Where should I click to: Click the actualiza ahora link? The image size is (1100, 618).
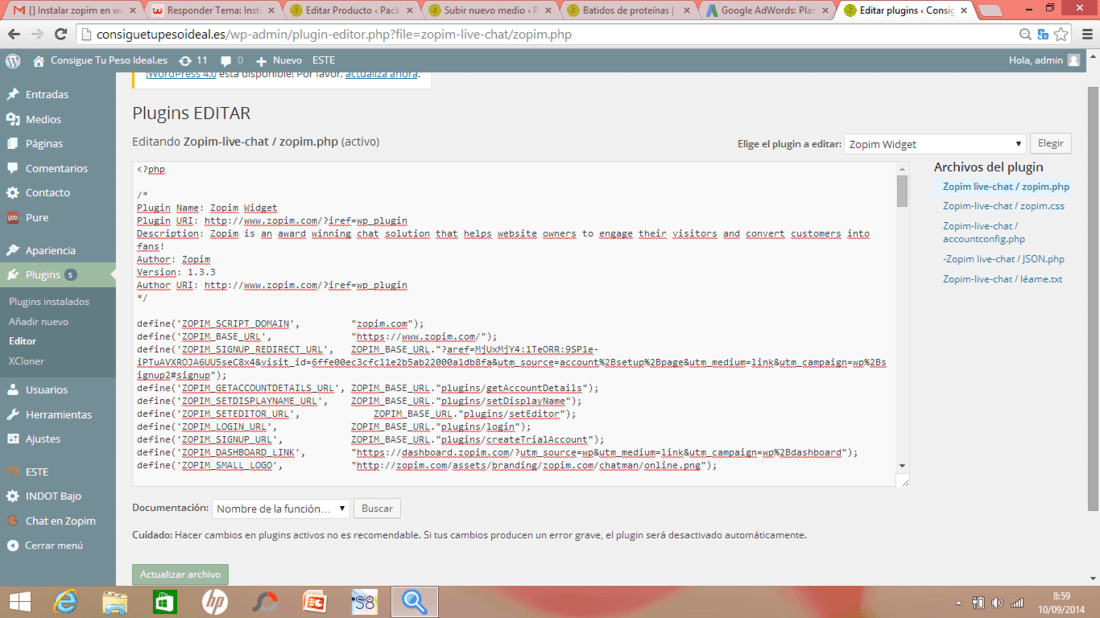pyautogui.click(x=381, y=74)
